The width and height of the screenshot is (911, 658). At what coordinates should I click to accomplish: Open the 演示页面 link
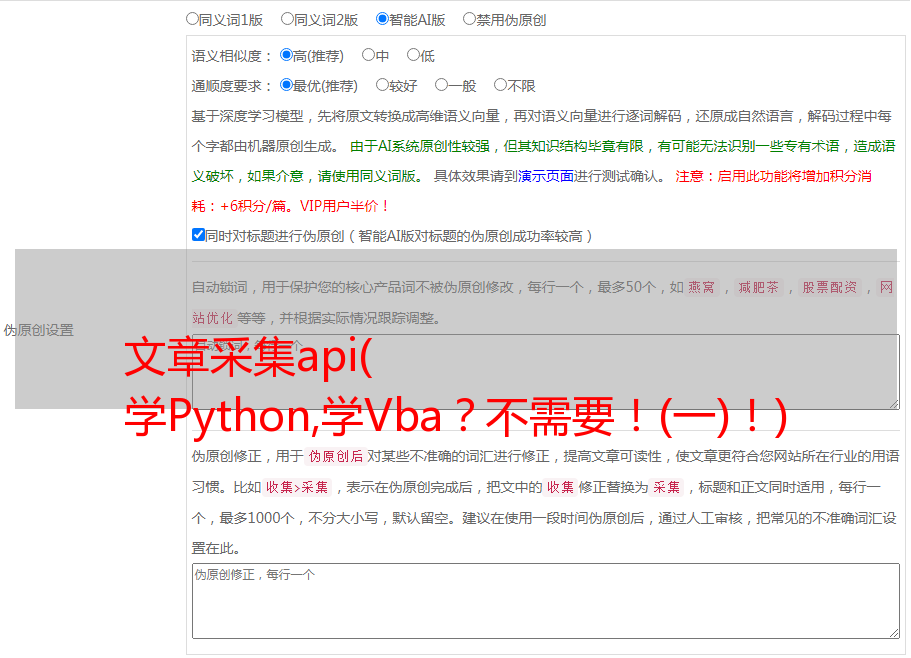(x=546, y=176)
